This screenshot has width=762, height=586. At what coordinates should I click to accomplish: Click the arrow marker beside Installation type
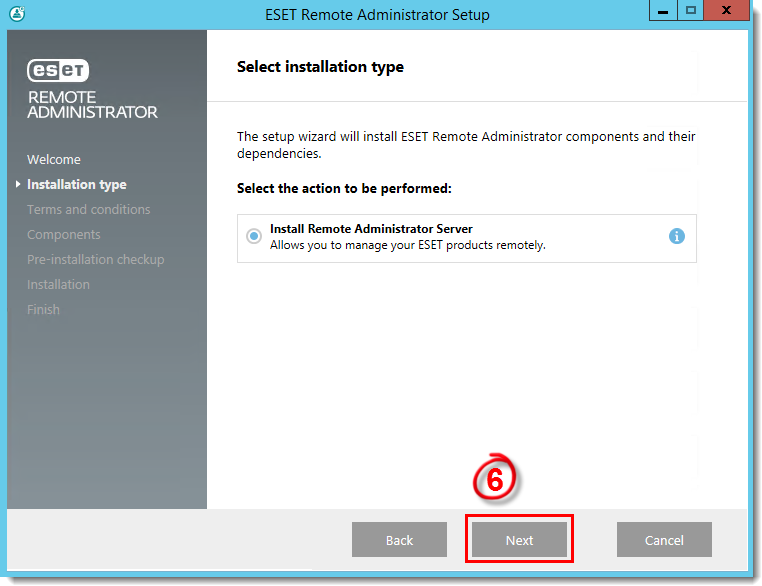(18, 184)
